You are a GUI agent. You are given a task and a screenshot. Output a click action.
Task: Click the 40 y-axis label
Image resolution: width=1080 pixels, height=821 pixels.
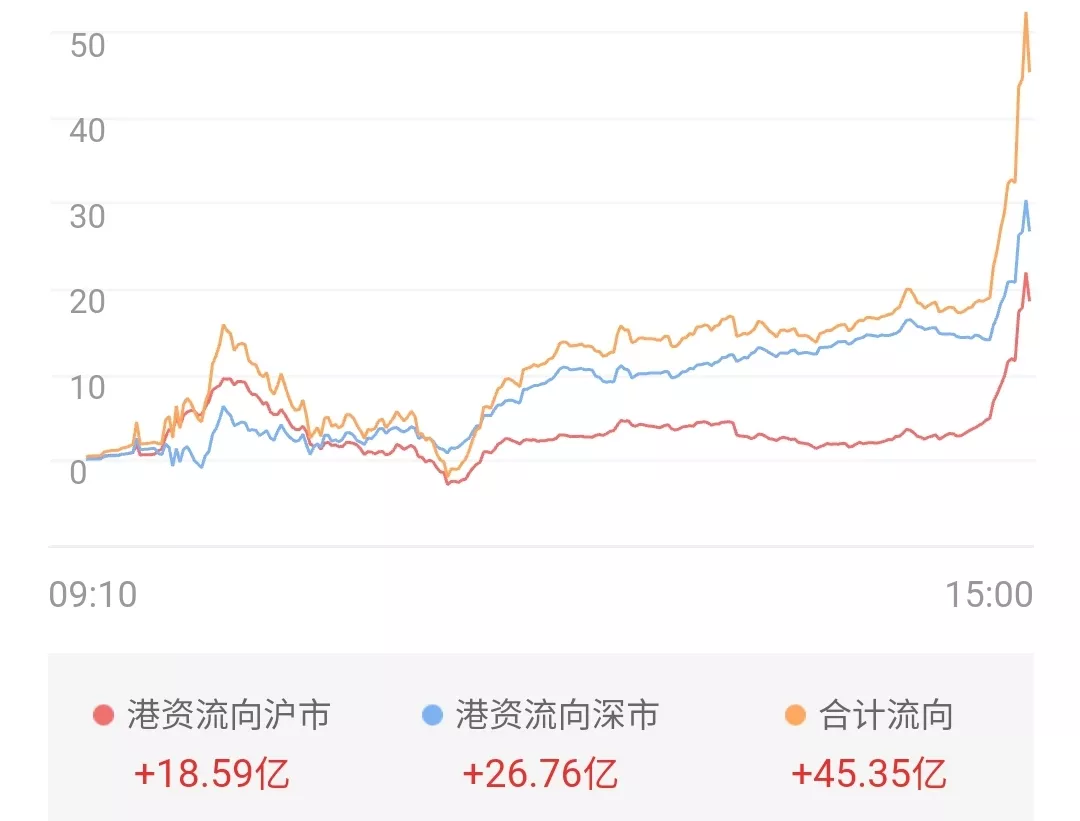[87, 131]
